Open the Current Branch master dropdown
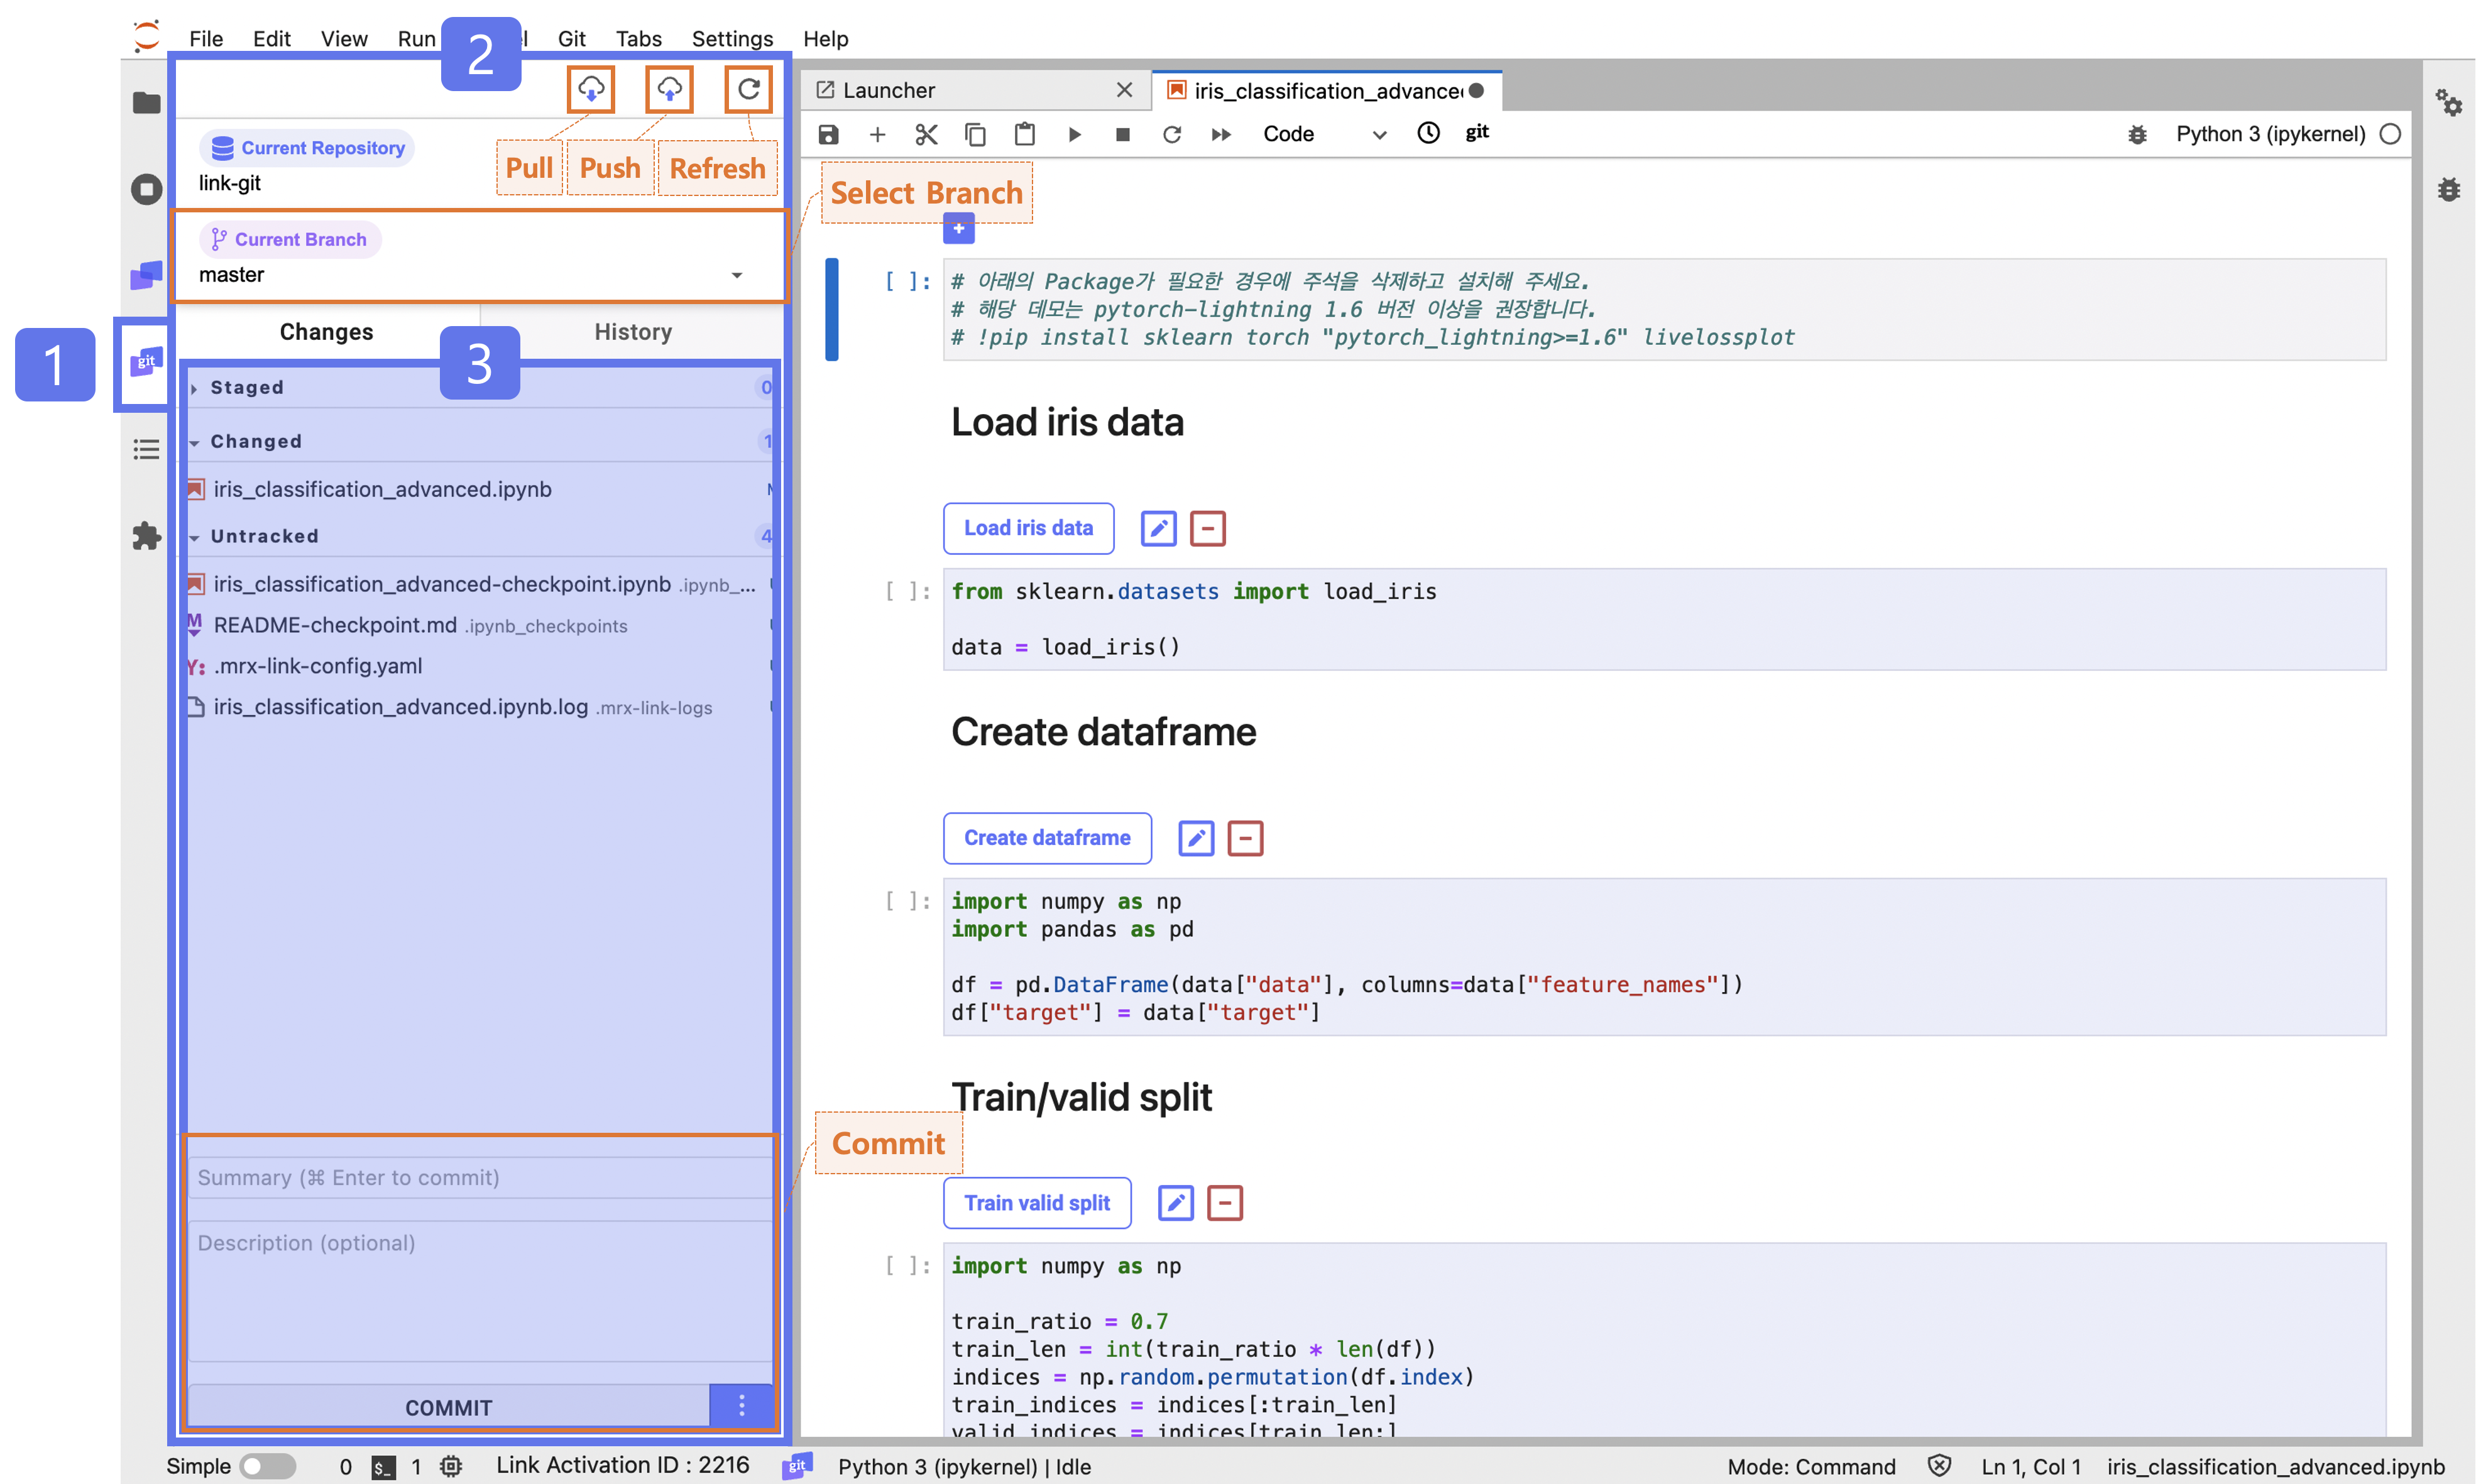The height and width of the screenshot is (1484, 2476). click(737, 275)
